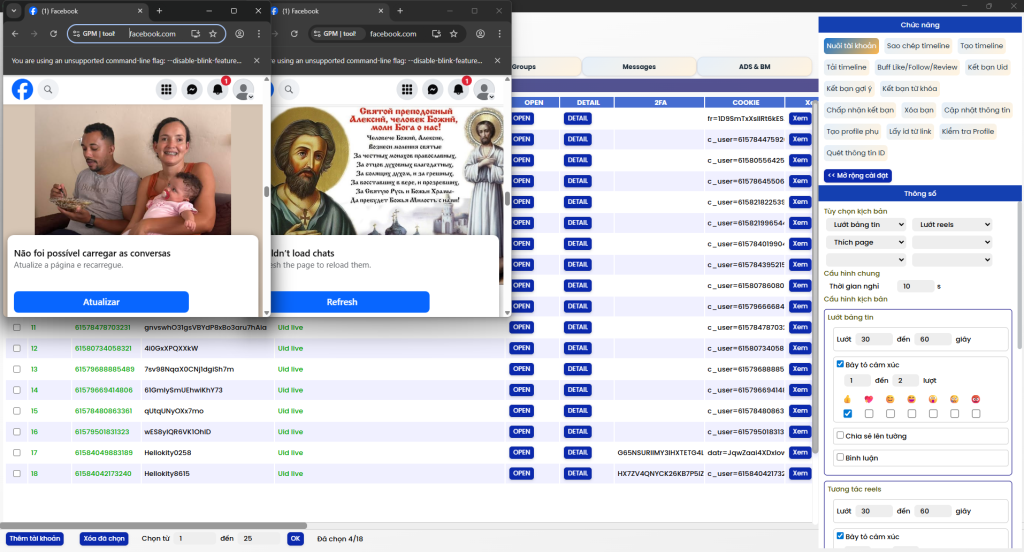Open the account profile icon in the right Facebook window
The height and width of the screenshot is (552, 1024).
pyautogui.click(x=485, y=90)
